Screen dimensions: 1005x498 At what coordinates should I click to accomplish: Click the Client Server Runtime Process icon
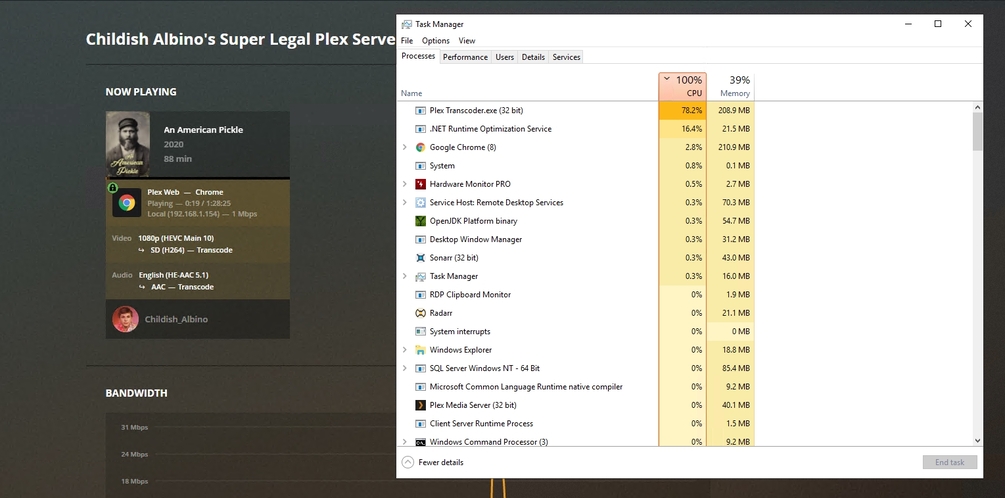(x=420, y=424)
